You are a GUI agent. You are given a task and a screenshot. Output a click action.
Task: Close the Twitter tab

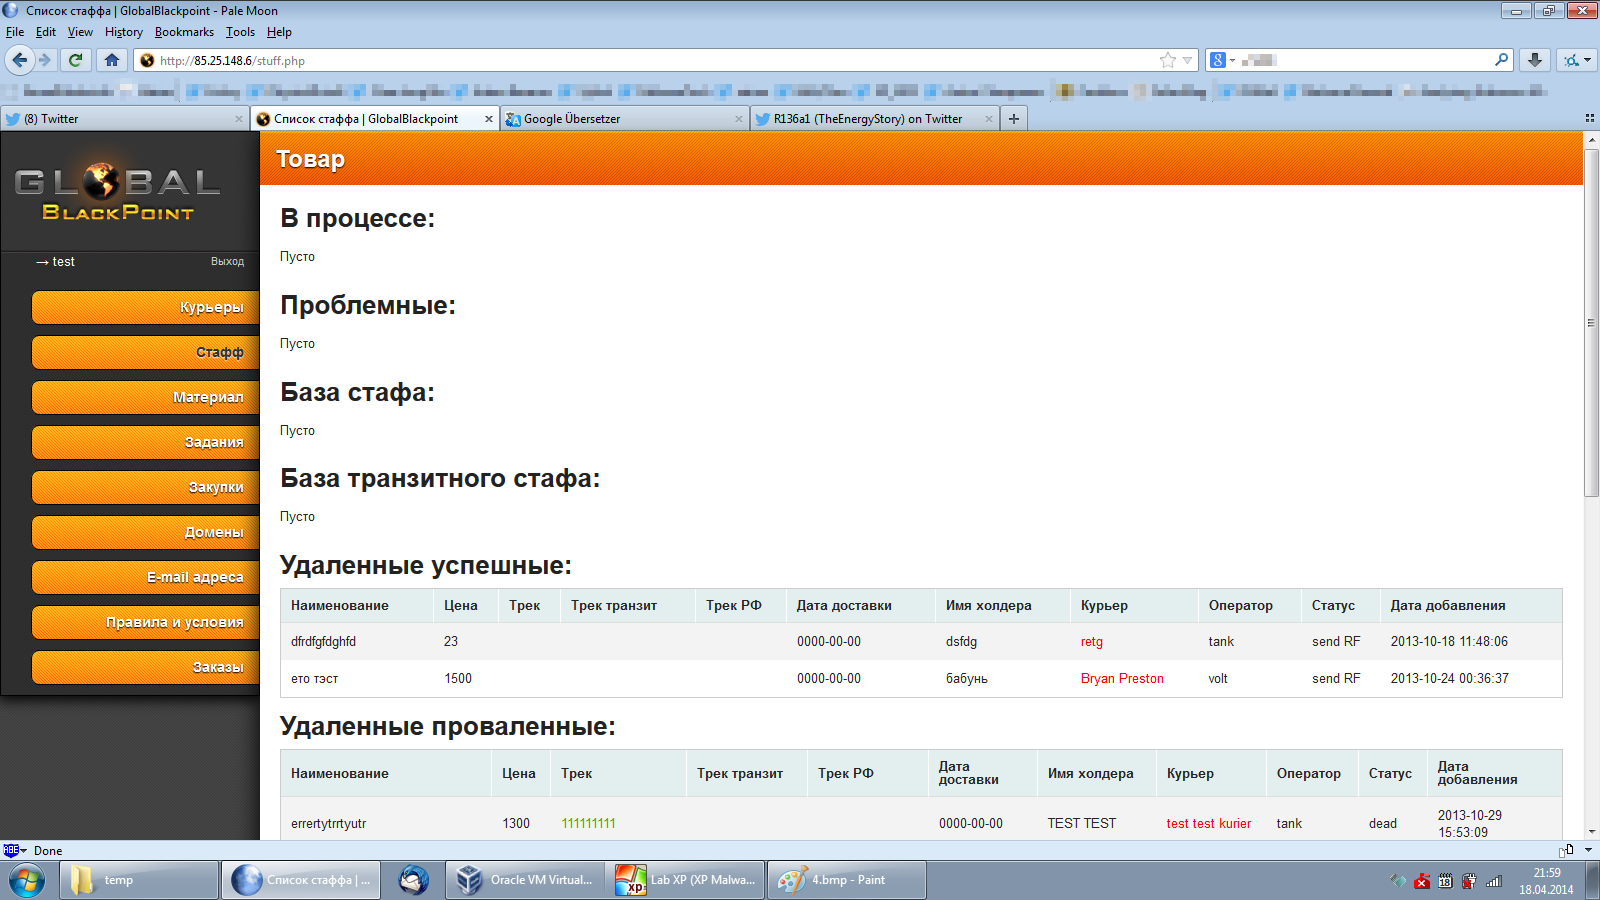coord(239,119)
